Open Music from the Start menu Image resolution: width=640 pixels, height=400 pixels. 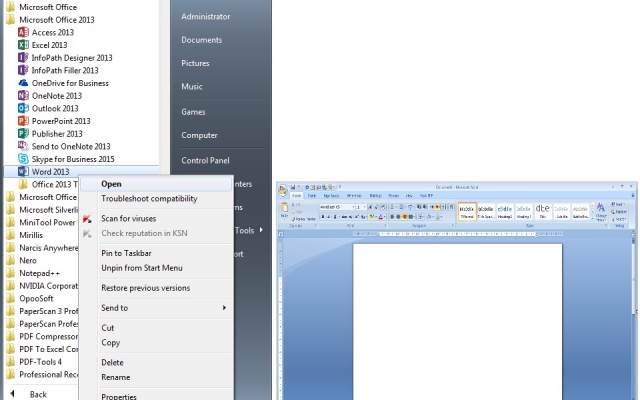pos(192,87)
